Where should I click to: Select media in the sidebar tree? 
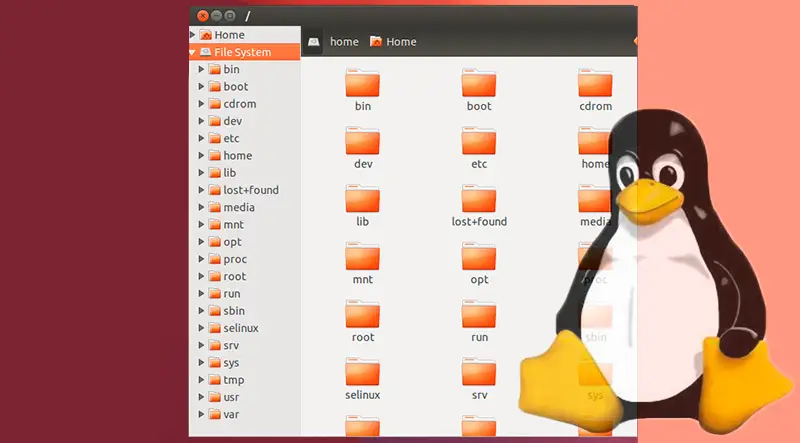click(239, 207)
